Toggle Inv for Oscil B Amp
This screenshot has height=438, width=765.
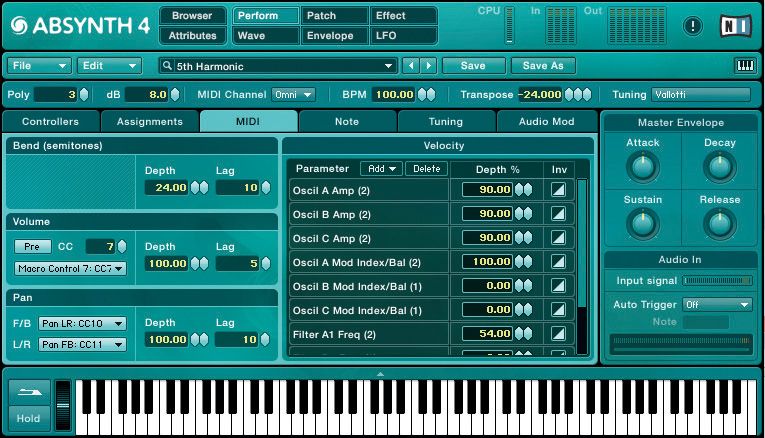tap(558, 214)
